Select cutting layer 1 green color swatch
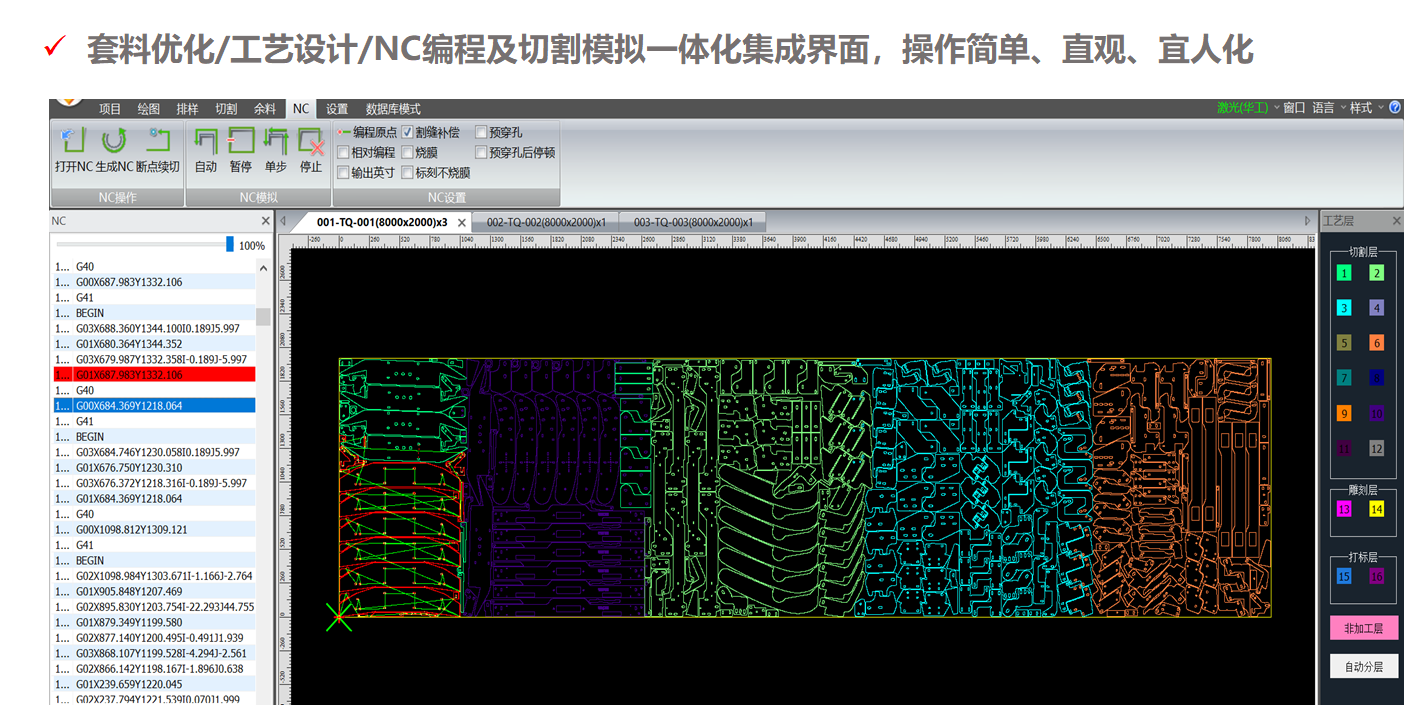The height and width of the screenshot is (723, 1425). click(x=1344, y=273)
